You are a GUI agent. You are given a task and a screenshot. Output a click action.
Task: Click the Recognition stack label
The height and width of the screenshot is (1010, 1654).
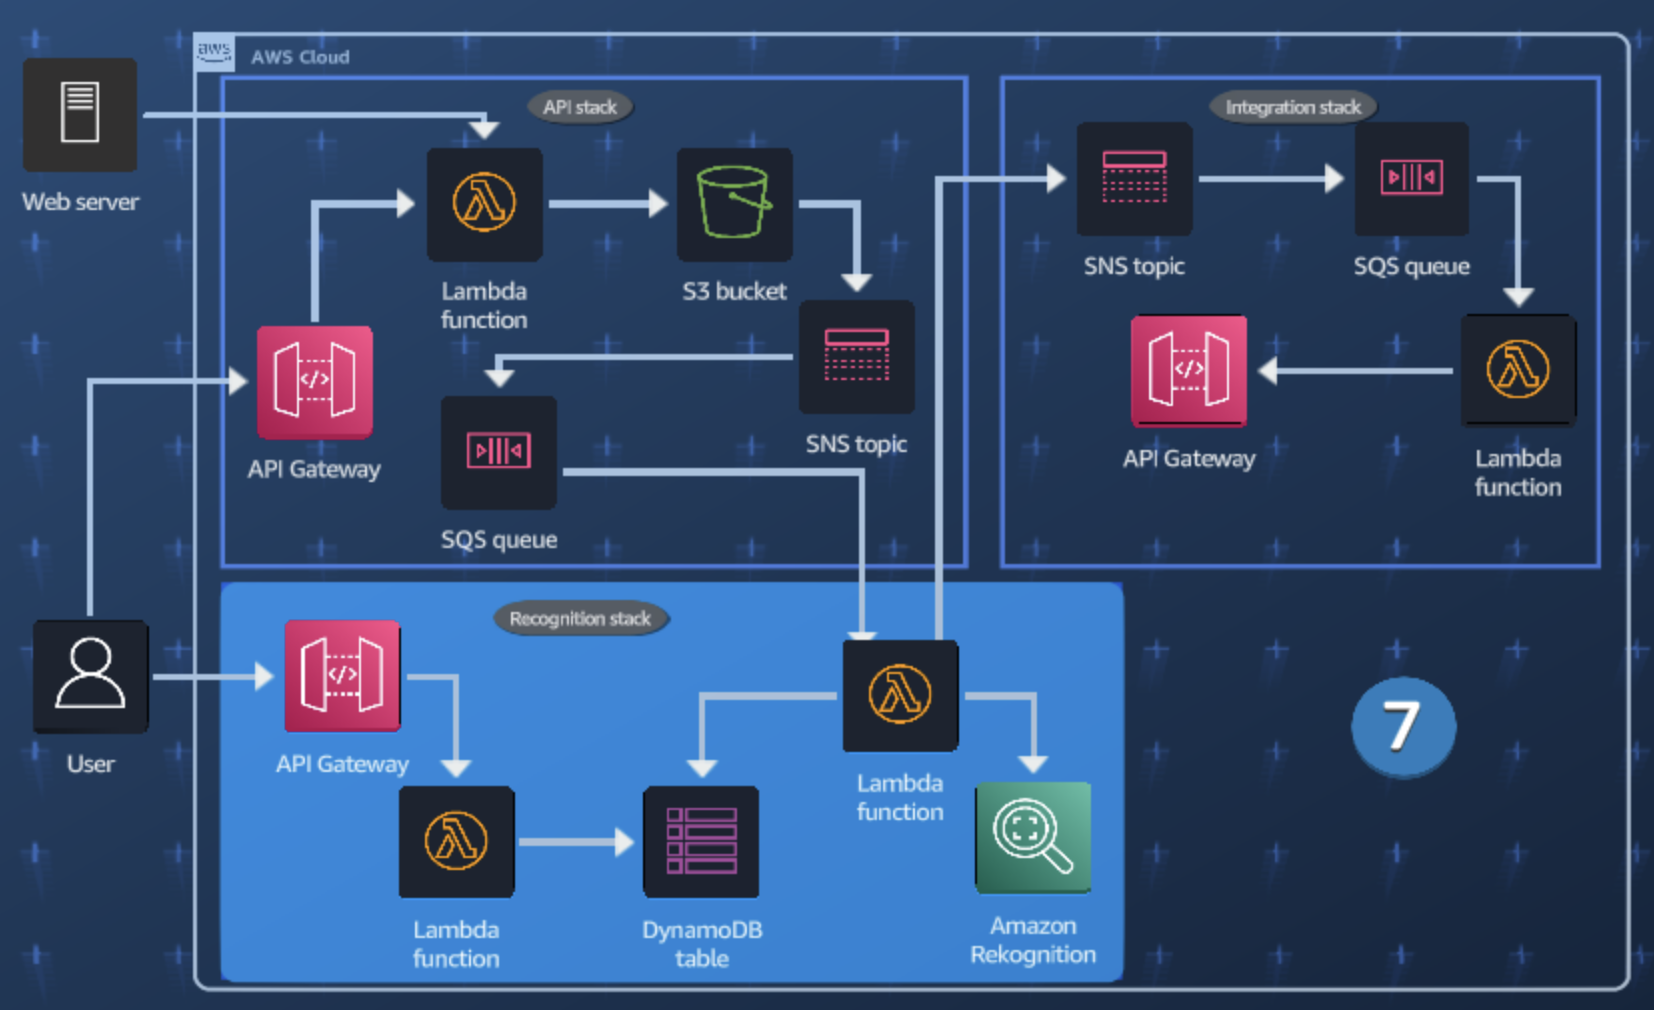[x=580, y=619]
